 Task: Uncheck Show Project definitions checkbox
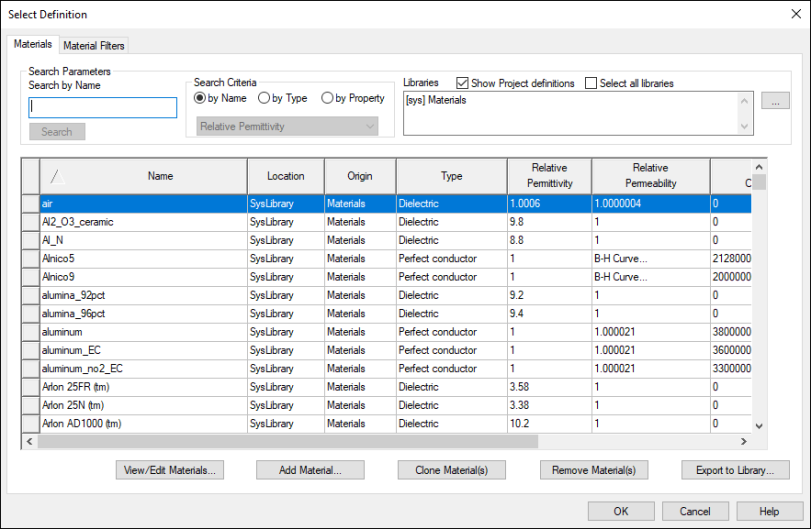click(x=463, y=83)
